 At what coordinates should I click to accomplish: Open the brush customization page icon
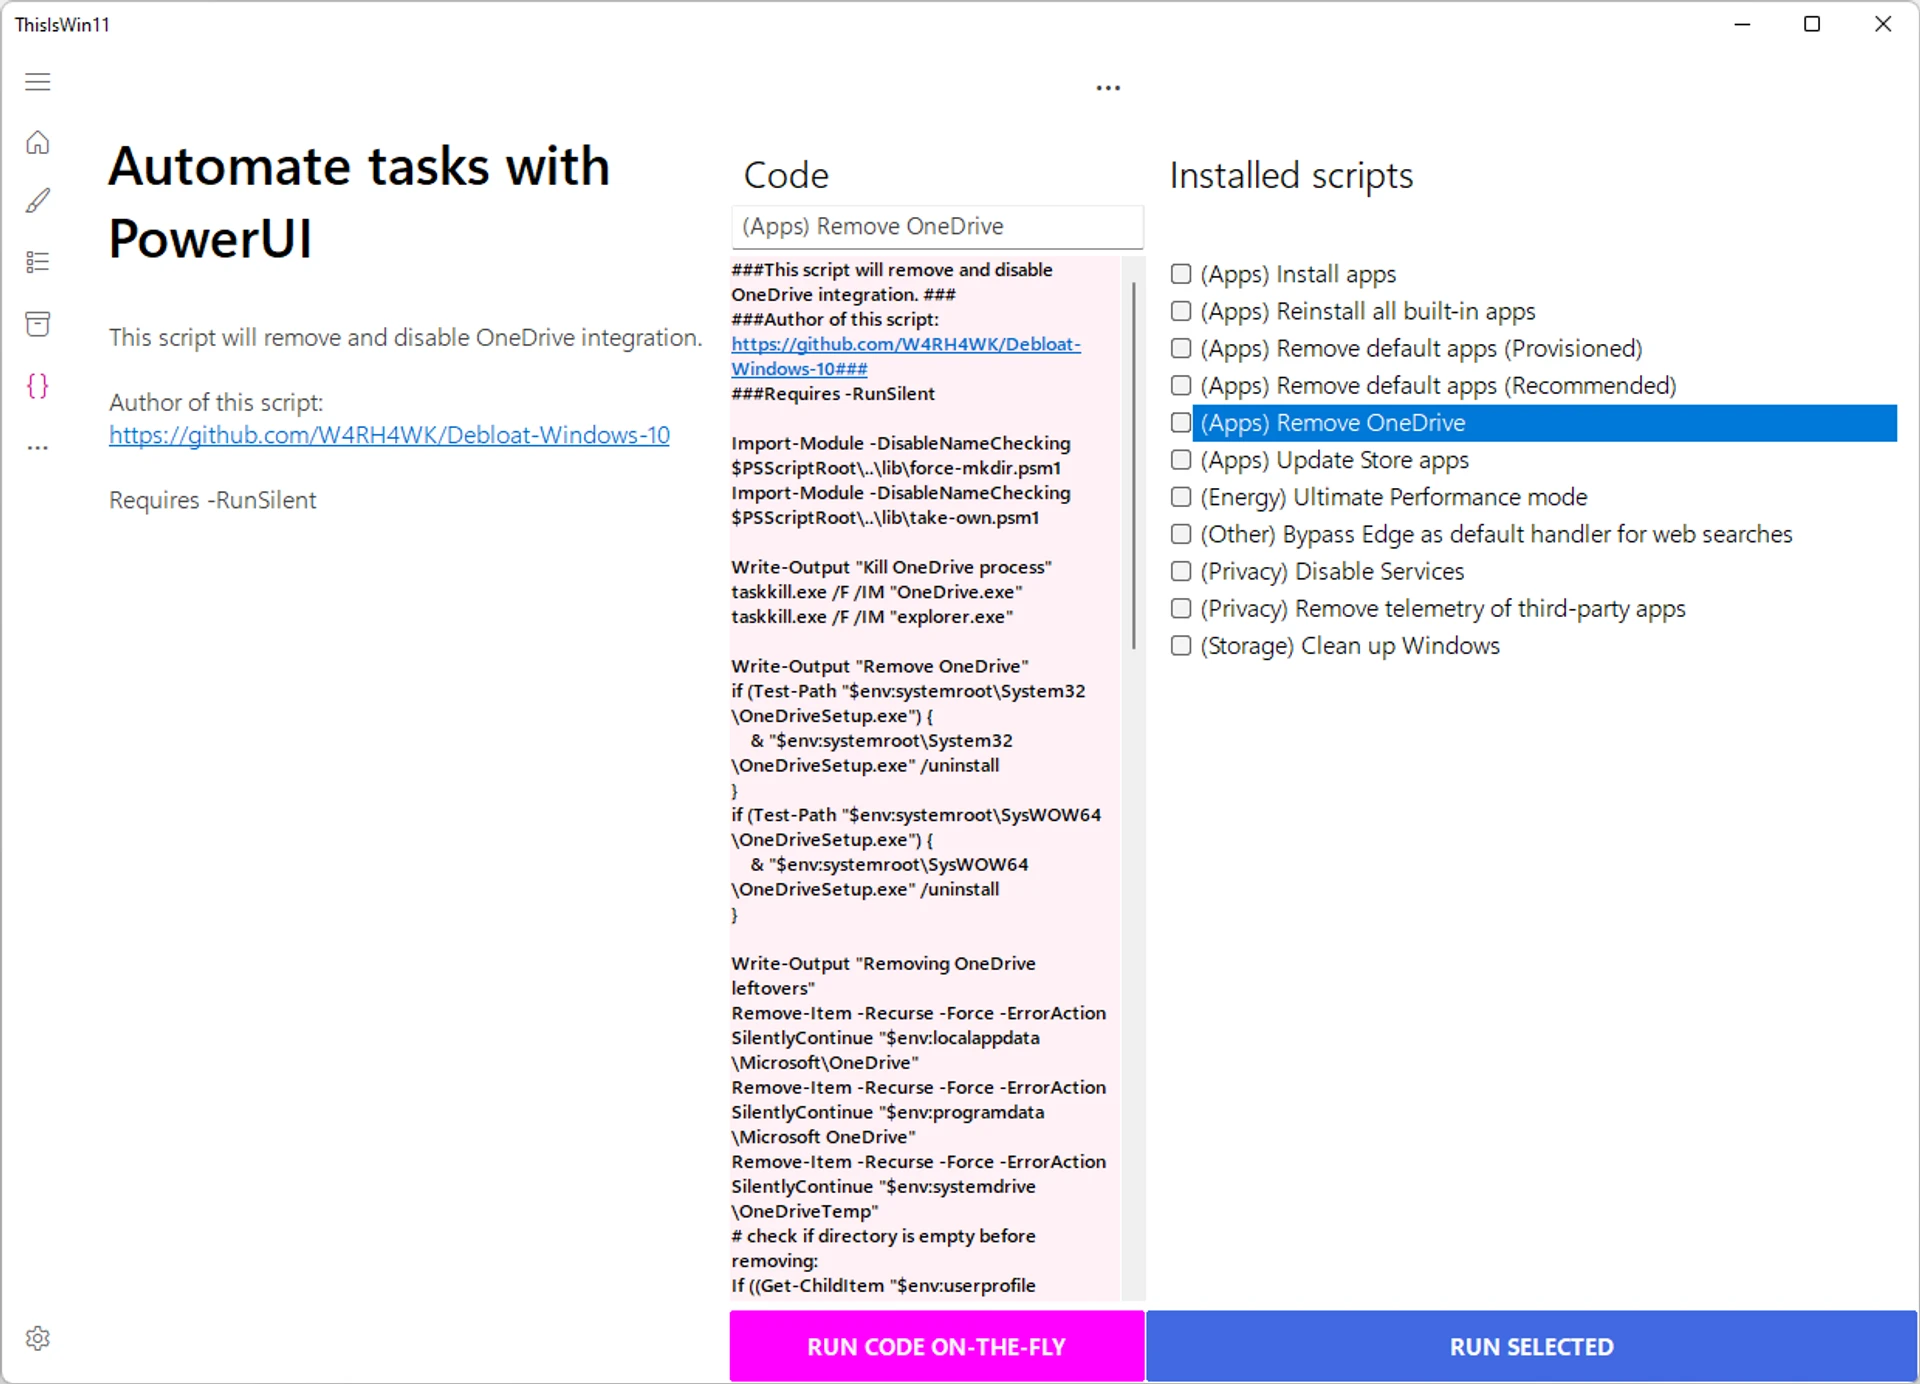click(38, 201)
